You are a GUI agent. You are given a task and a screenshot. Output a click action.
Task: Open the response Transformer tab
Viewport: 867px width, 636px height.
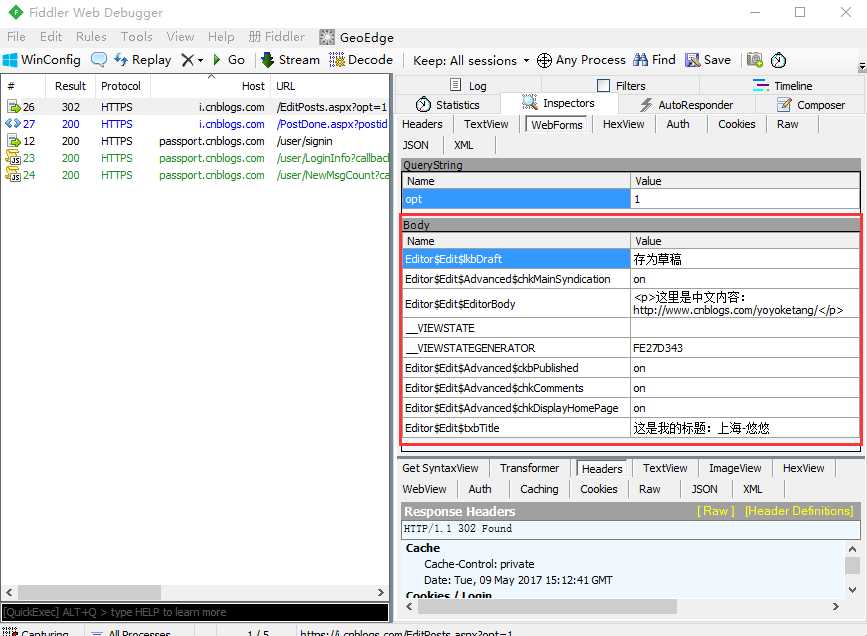pos(529,468)
